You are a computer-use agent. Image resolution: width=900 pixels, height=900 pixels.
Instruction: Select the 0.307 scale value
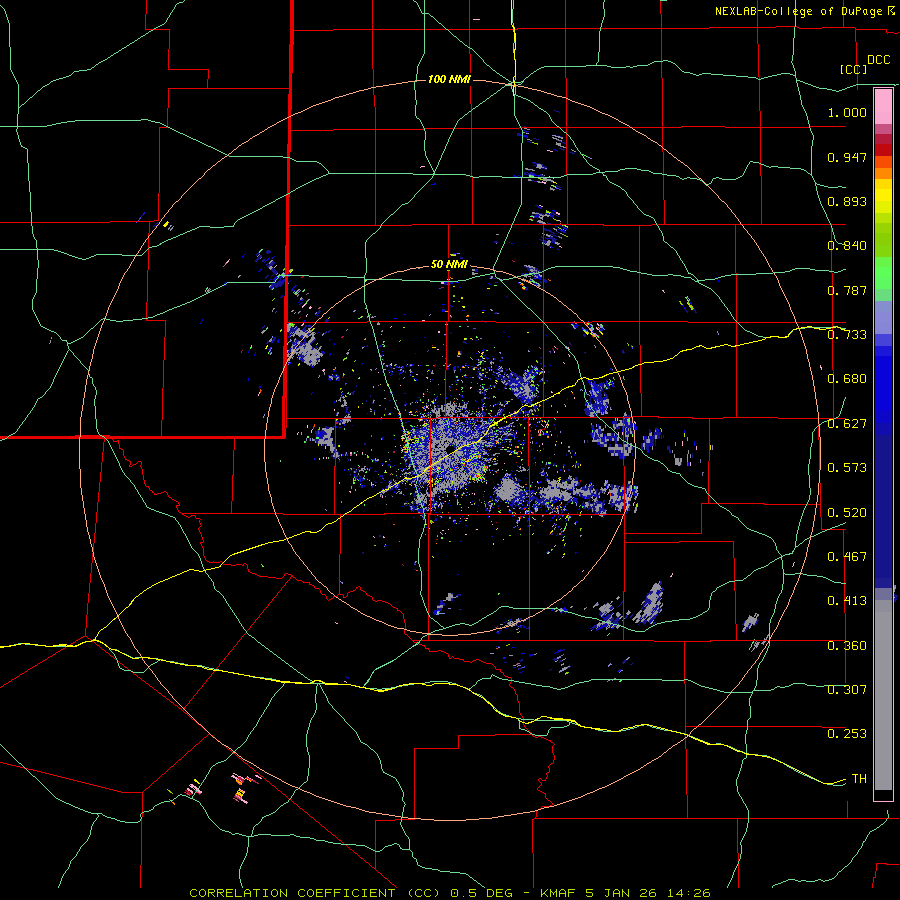(847, 690)
